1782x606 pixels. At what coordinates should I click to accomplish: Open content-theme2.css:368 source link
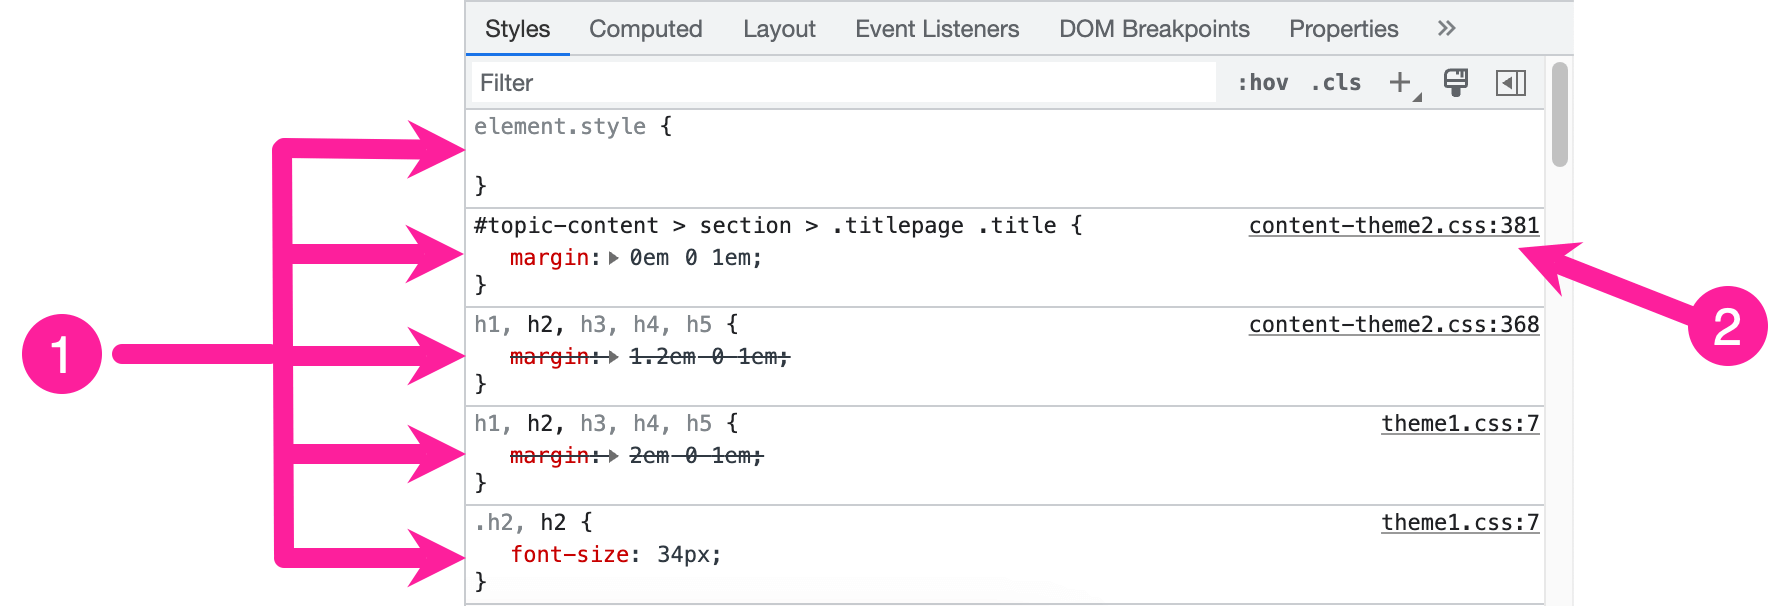point(1394,325)
